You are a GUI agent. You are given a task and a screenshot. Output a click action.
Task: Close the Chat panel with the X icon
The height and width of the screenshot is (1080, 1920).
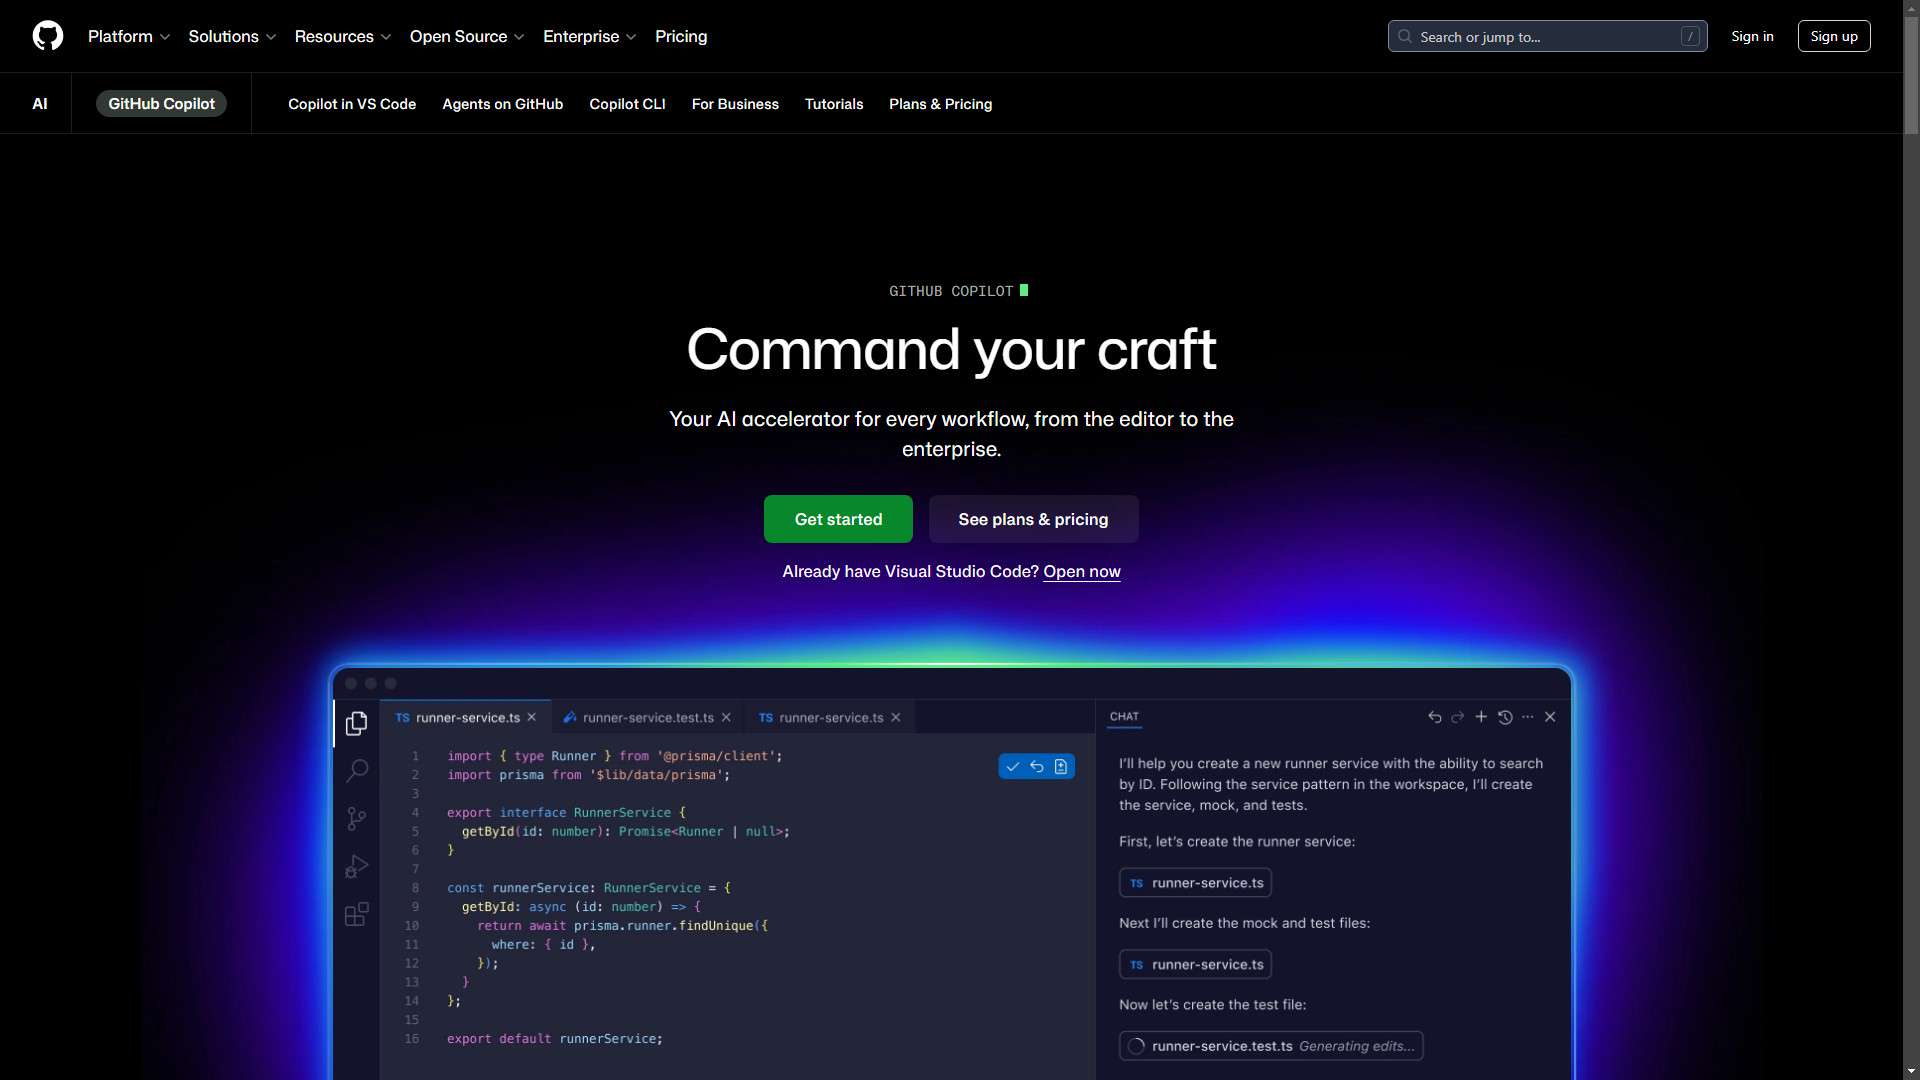coord(1551,717)
